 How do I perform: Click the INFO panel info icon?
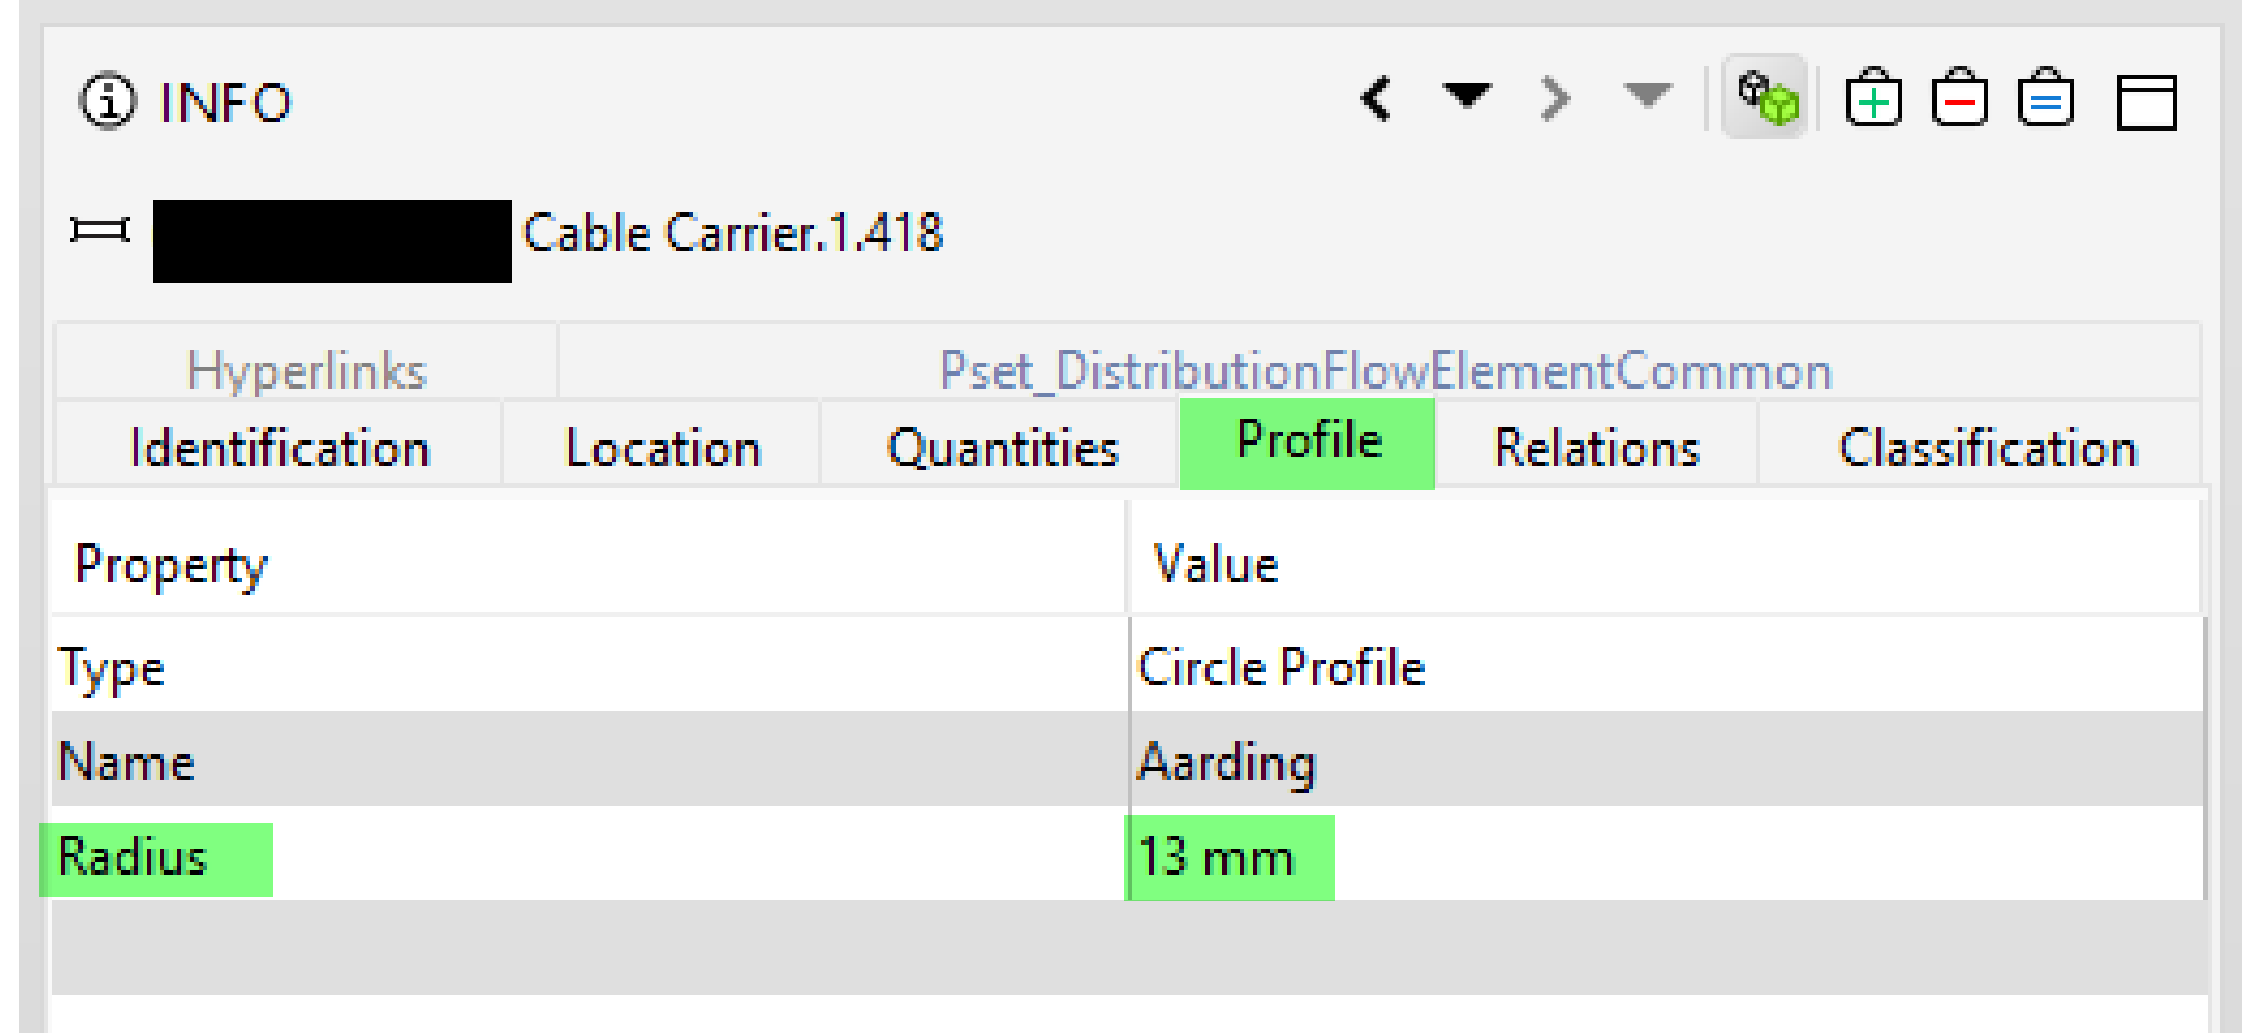coord(107,101)
